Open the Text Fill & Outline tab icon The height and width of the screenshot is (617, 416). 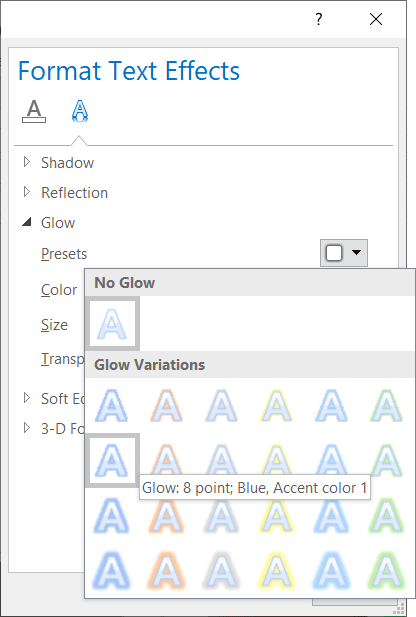click(x=34, y=111)
